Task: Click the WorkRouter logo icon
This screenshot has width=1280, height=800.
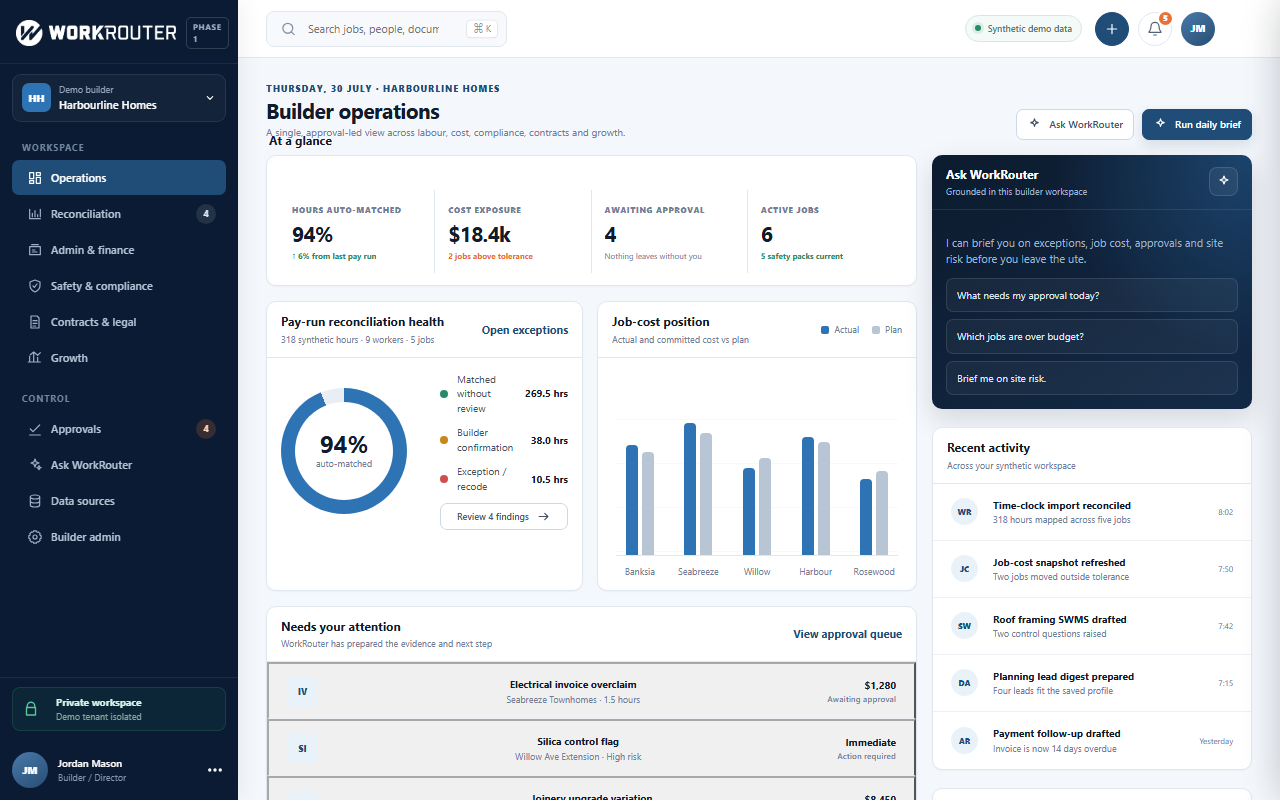Action: pos(30,33)
